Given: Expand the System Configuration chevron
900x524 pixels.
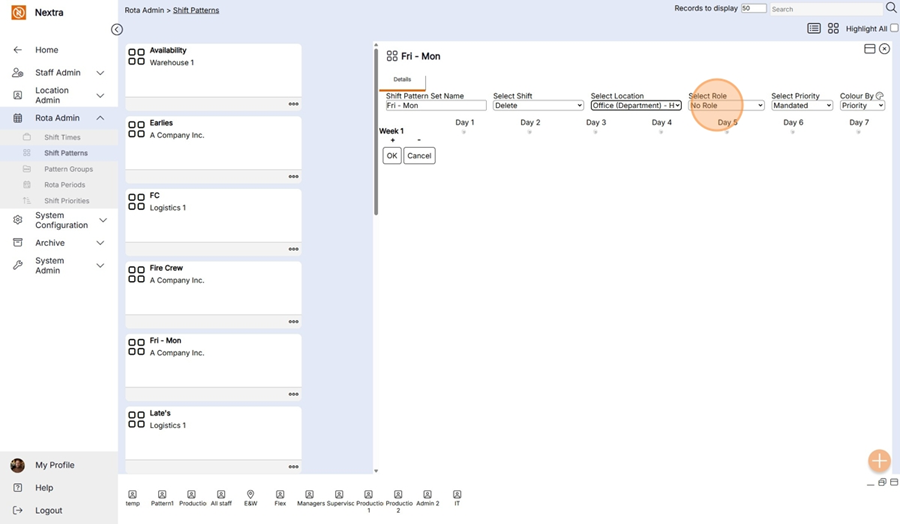Looking at the screenshot, I should pyautogui.click(x=103, y=220).
